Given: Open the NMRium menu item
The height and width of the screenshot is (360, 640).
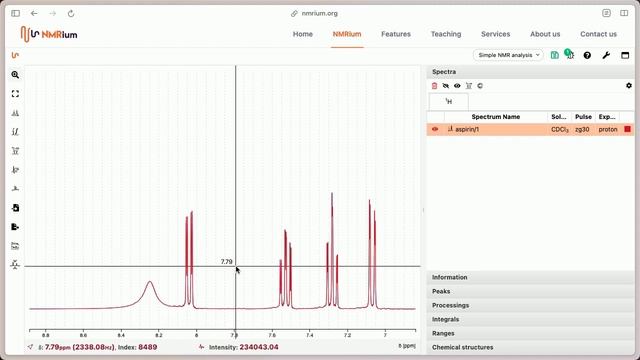Looking at the screenshot, I should point(347,34).
